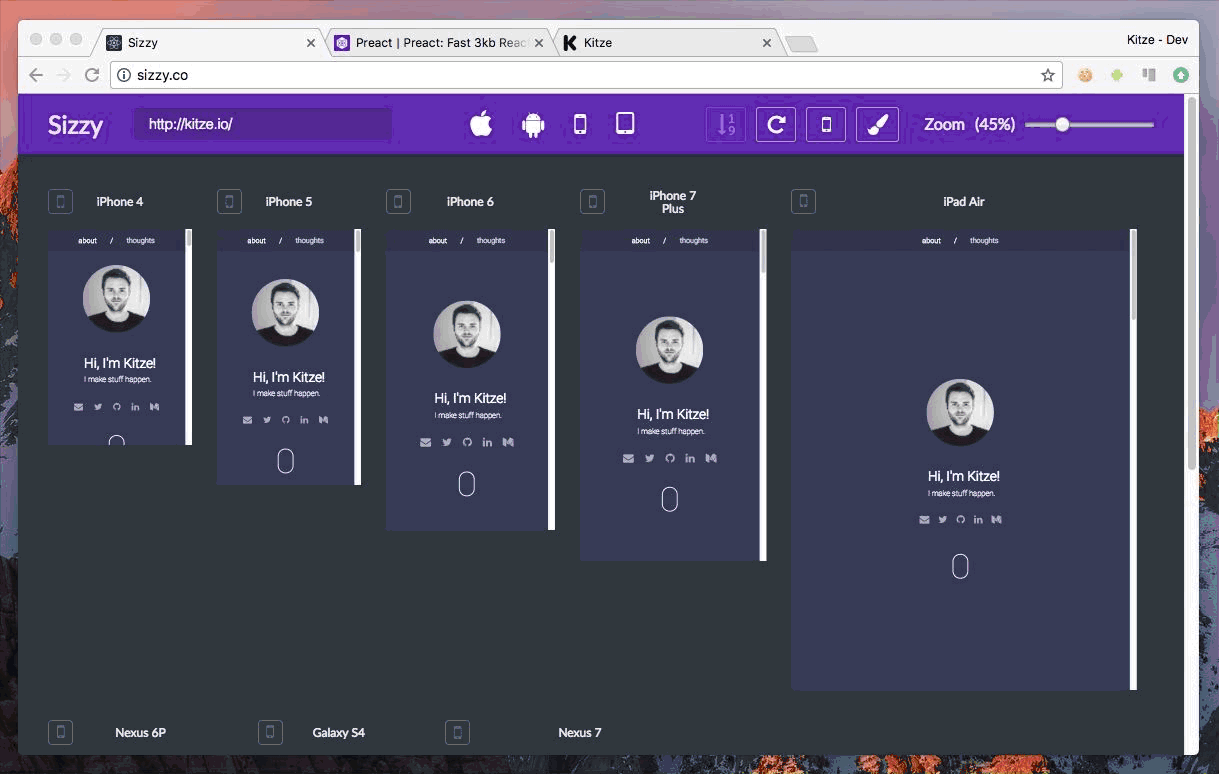Viewport: 1219px width, 774px height.
Task: Switch to the Sizzy browser tab
Action: pos(208,43)
